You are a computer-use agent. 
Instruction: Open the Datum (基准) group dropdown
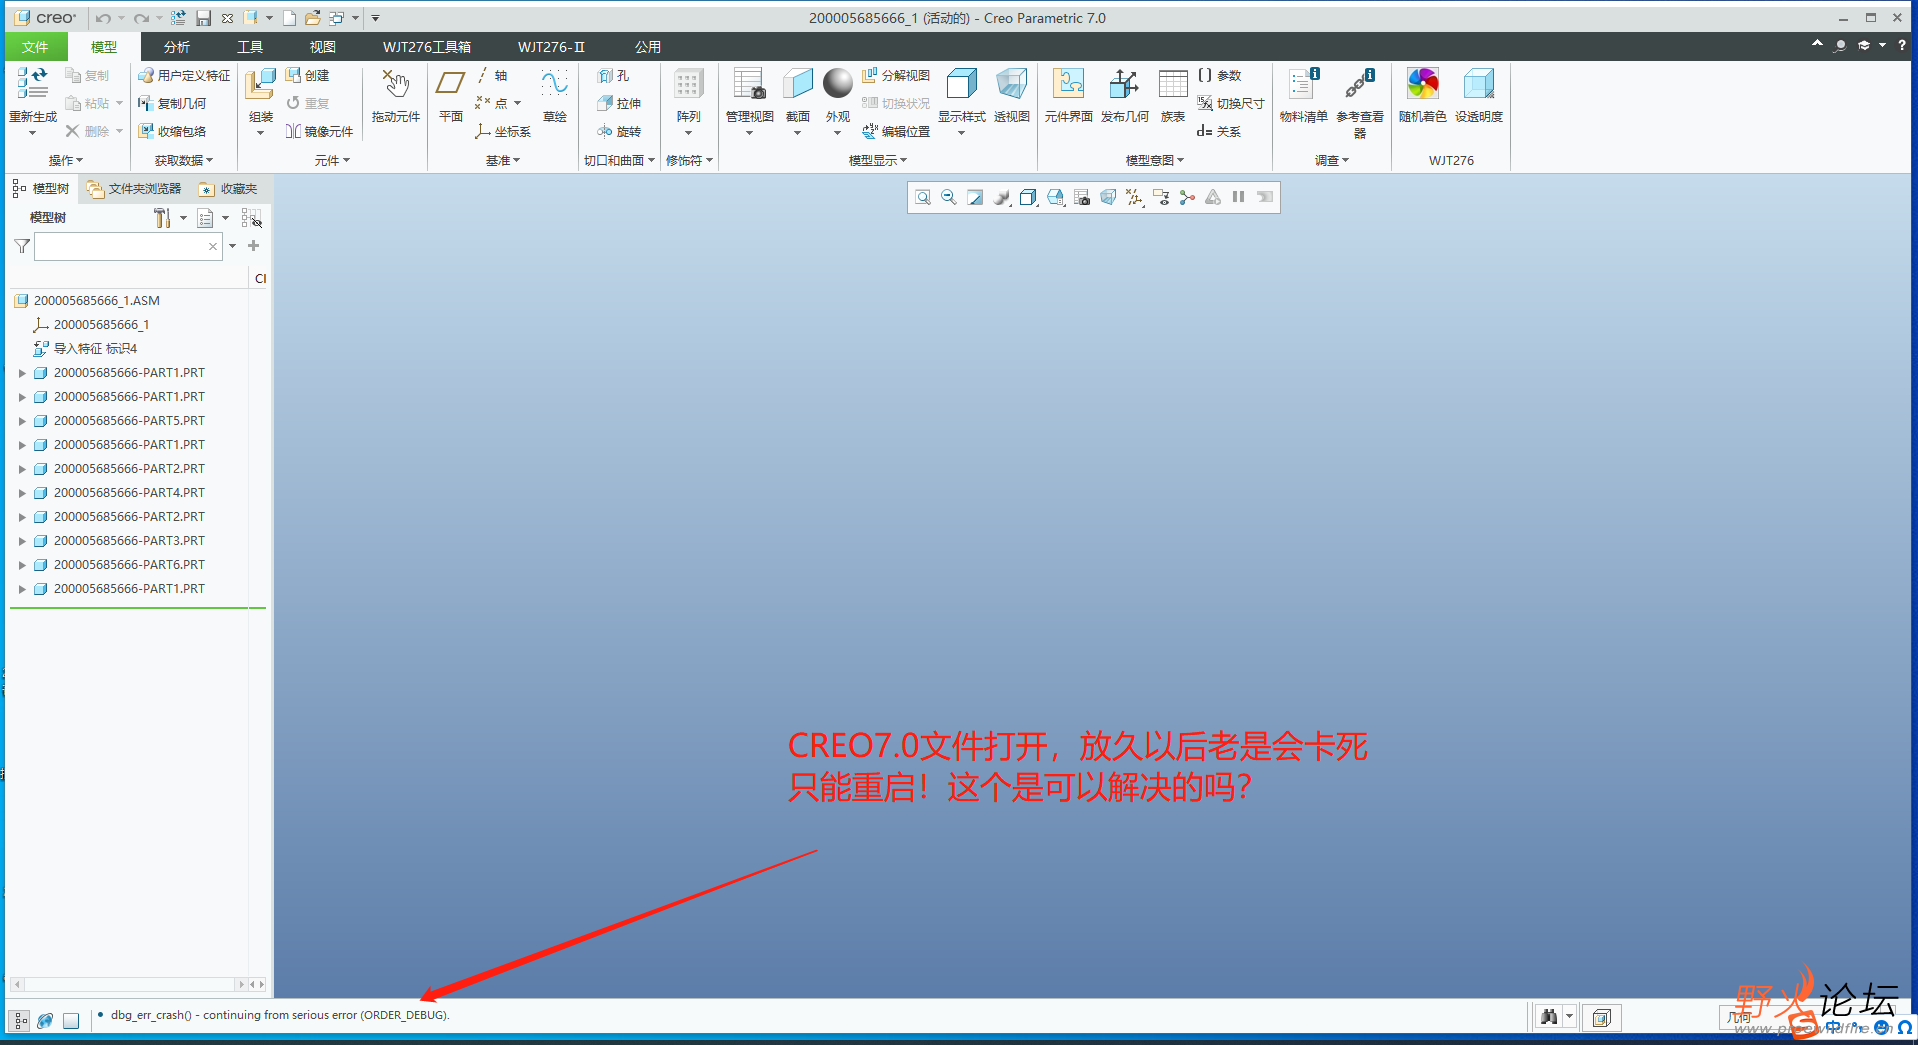pyautogui.click(x=503, y=160)
